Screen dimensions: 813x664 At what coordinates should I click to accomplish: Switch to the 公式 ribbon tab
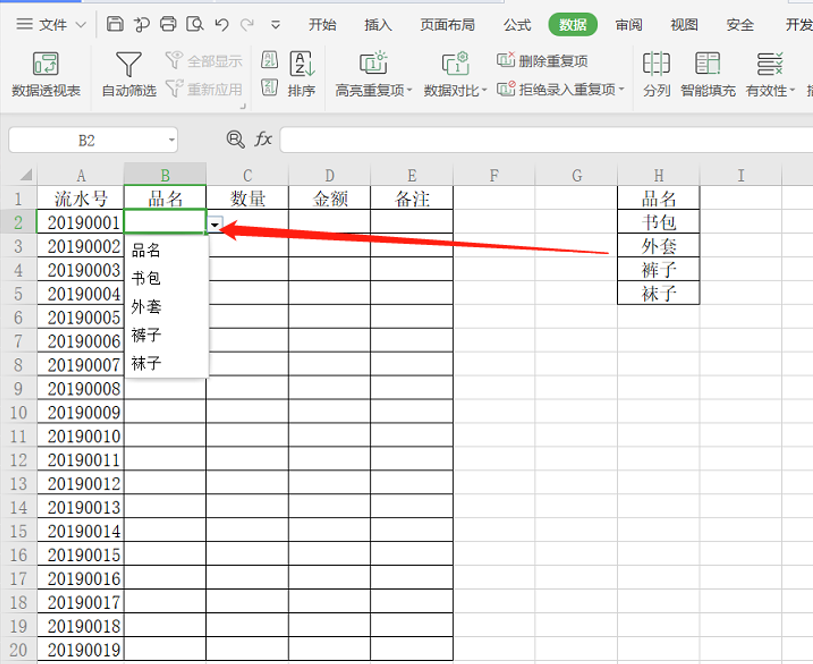click(x=517, y=24)
